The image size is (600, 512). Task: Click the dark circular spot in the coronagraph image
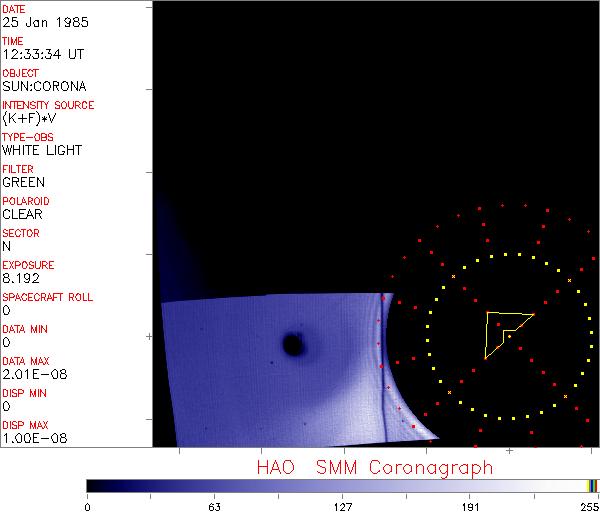[x=293, y=345]
